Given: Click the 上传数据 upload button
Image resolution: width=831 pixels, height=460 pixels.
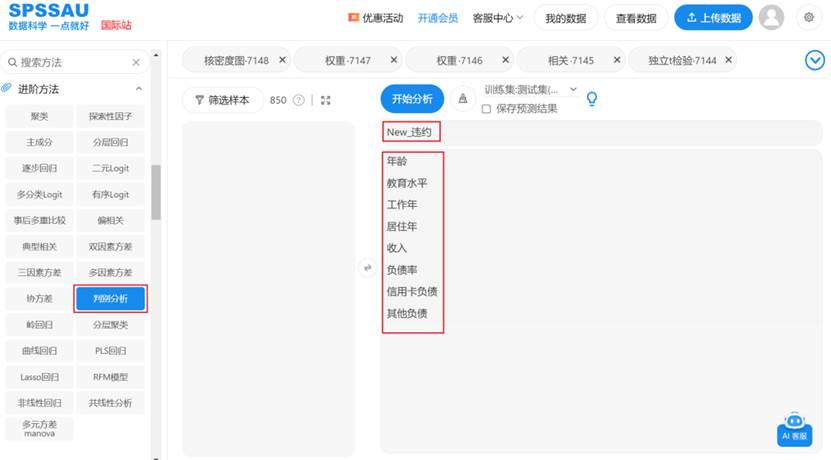Looking at the screenshot, I should click(x=713, y=17).
